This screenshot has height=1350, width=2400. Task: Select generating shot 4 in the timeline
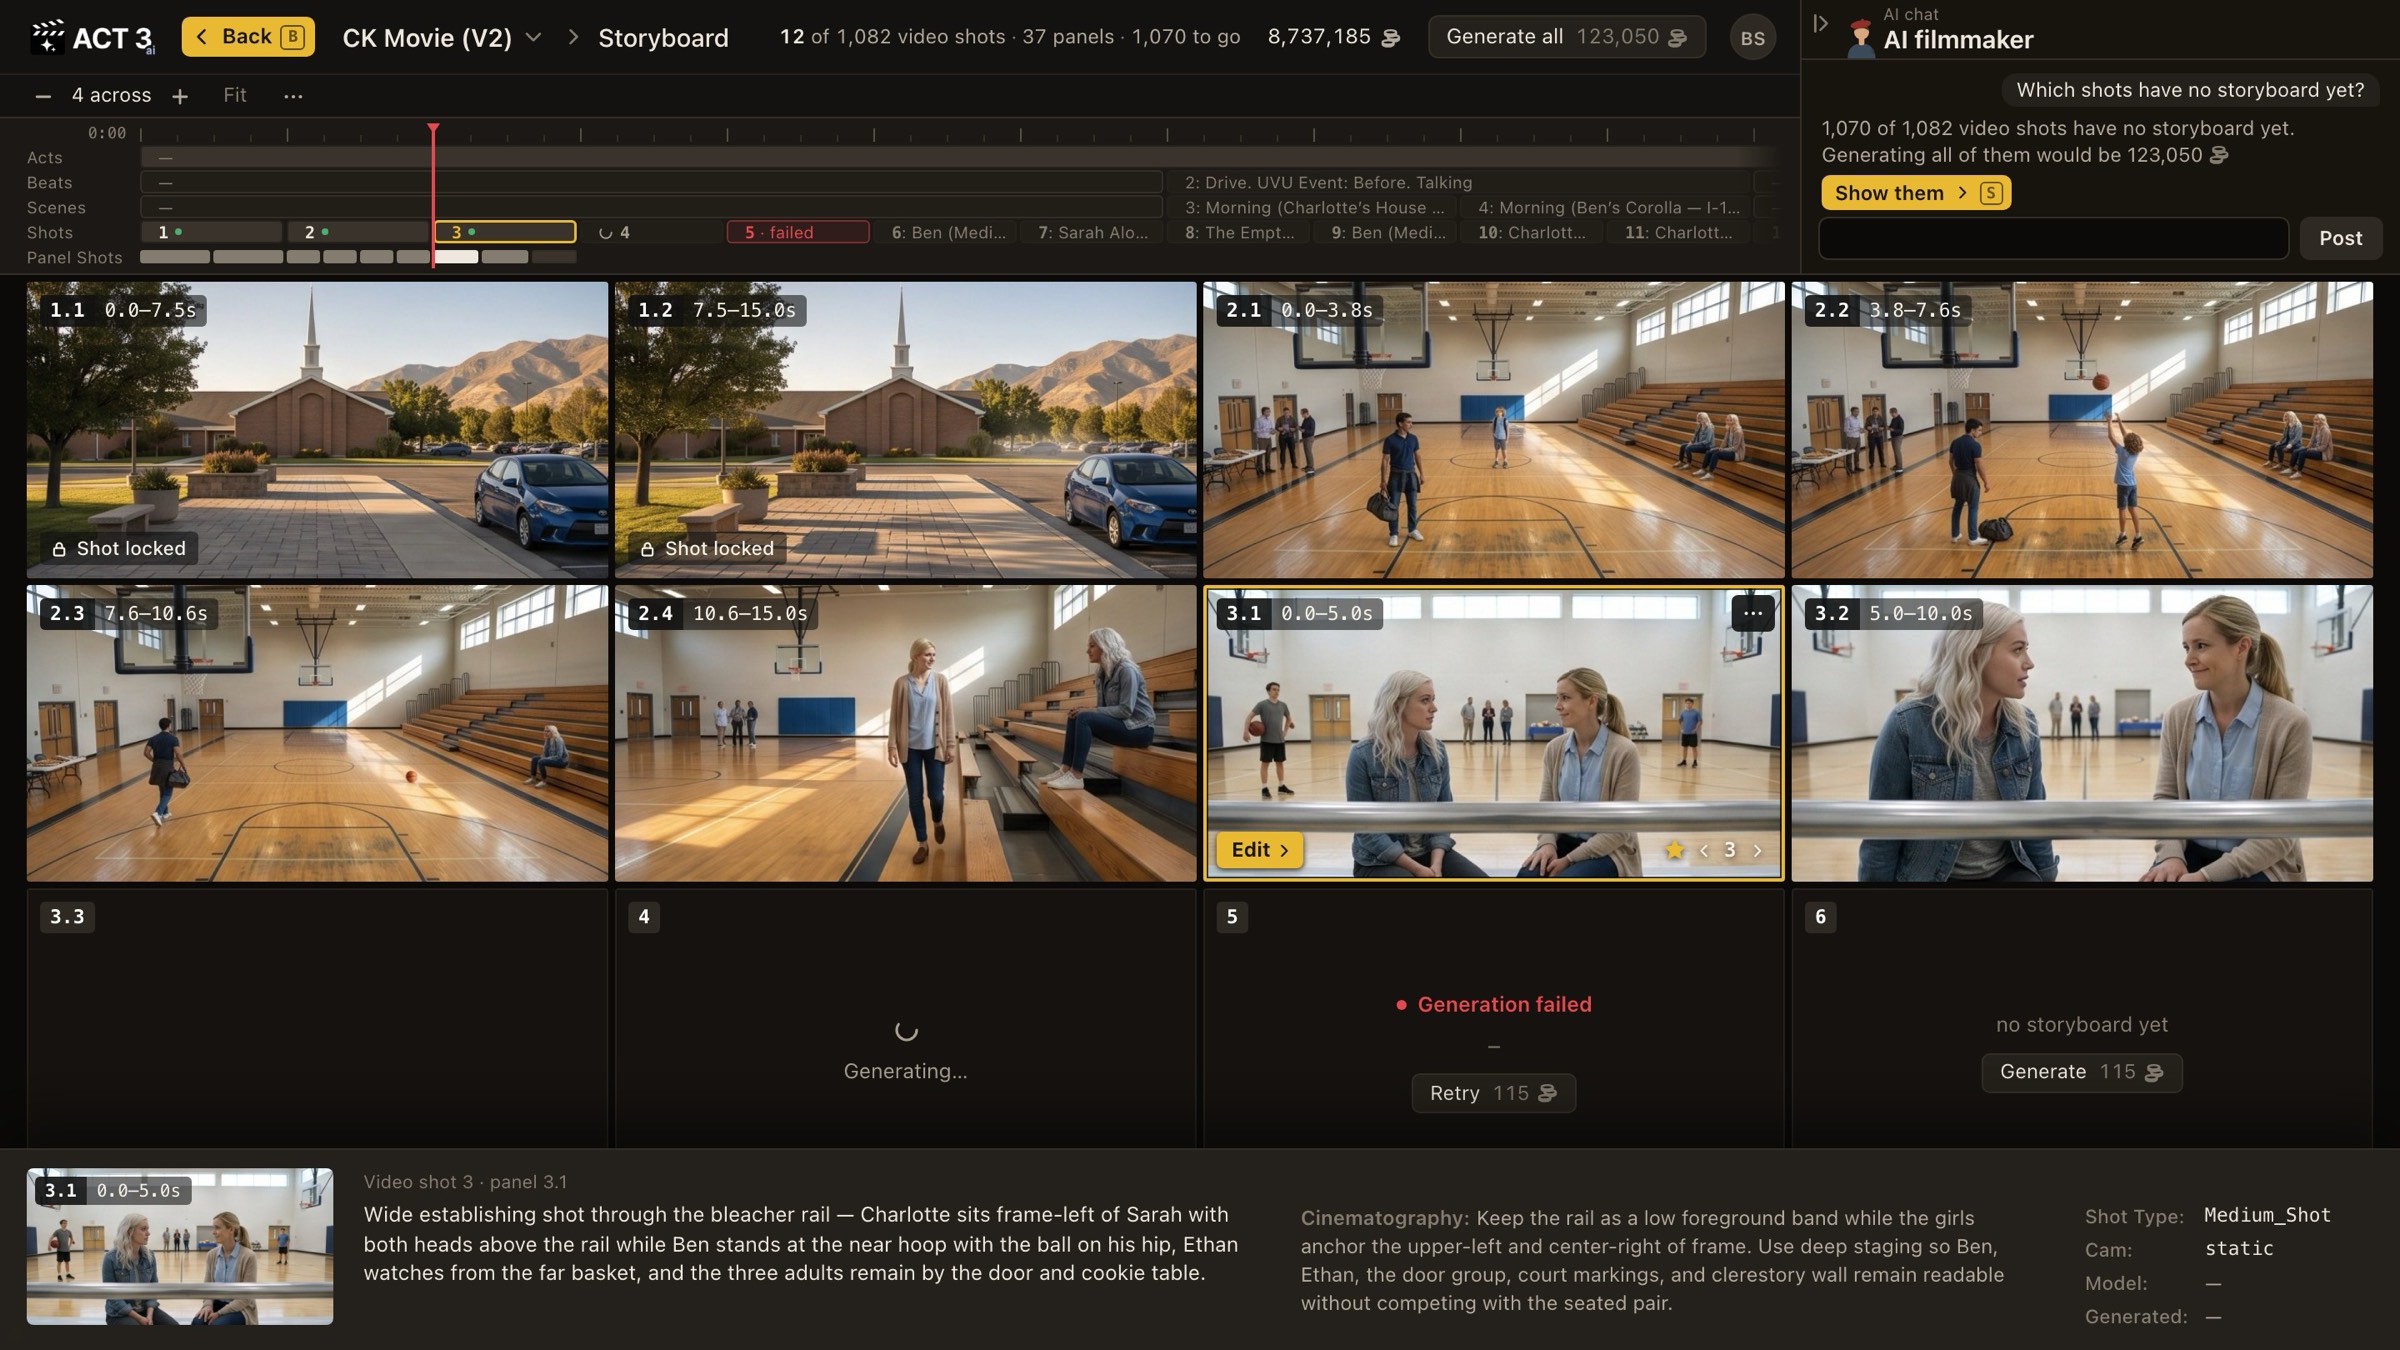(x=651, y=232)
